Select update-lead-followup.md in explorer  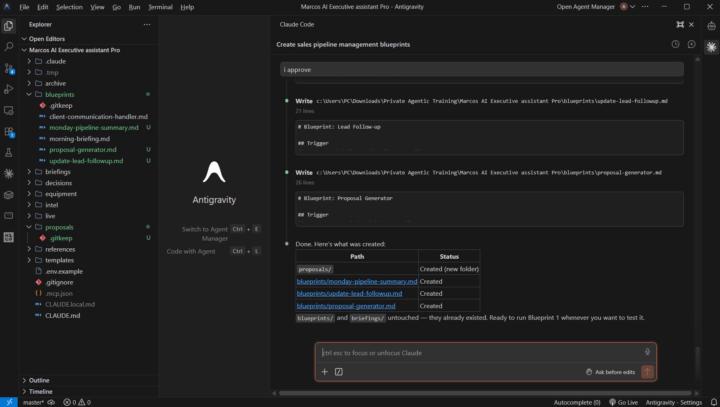tap(86, 161)
